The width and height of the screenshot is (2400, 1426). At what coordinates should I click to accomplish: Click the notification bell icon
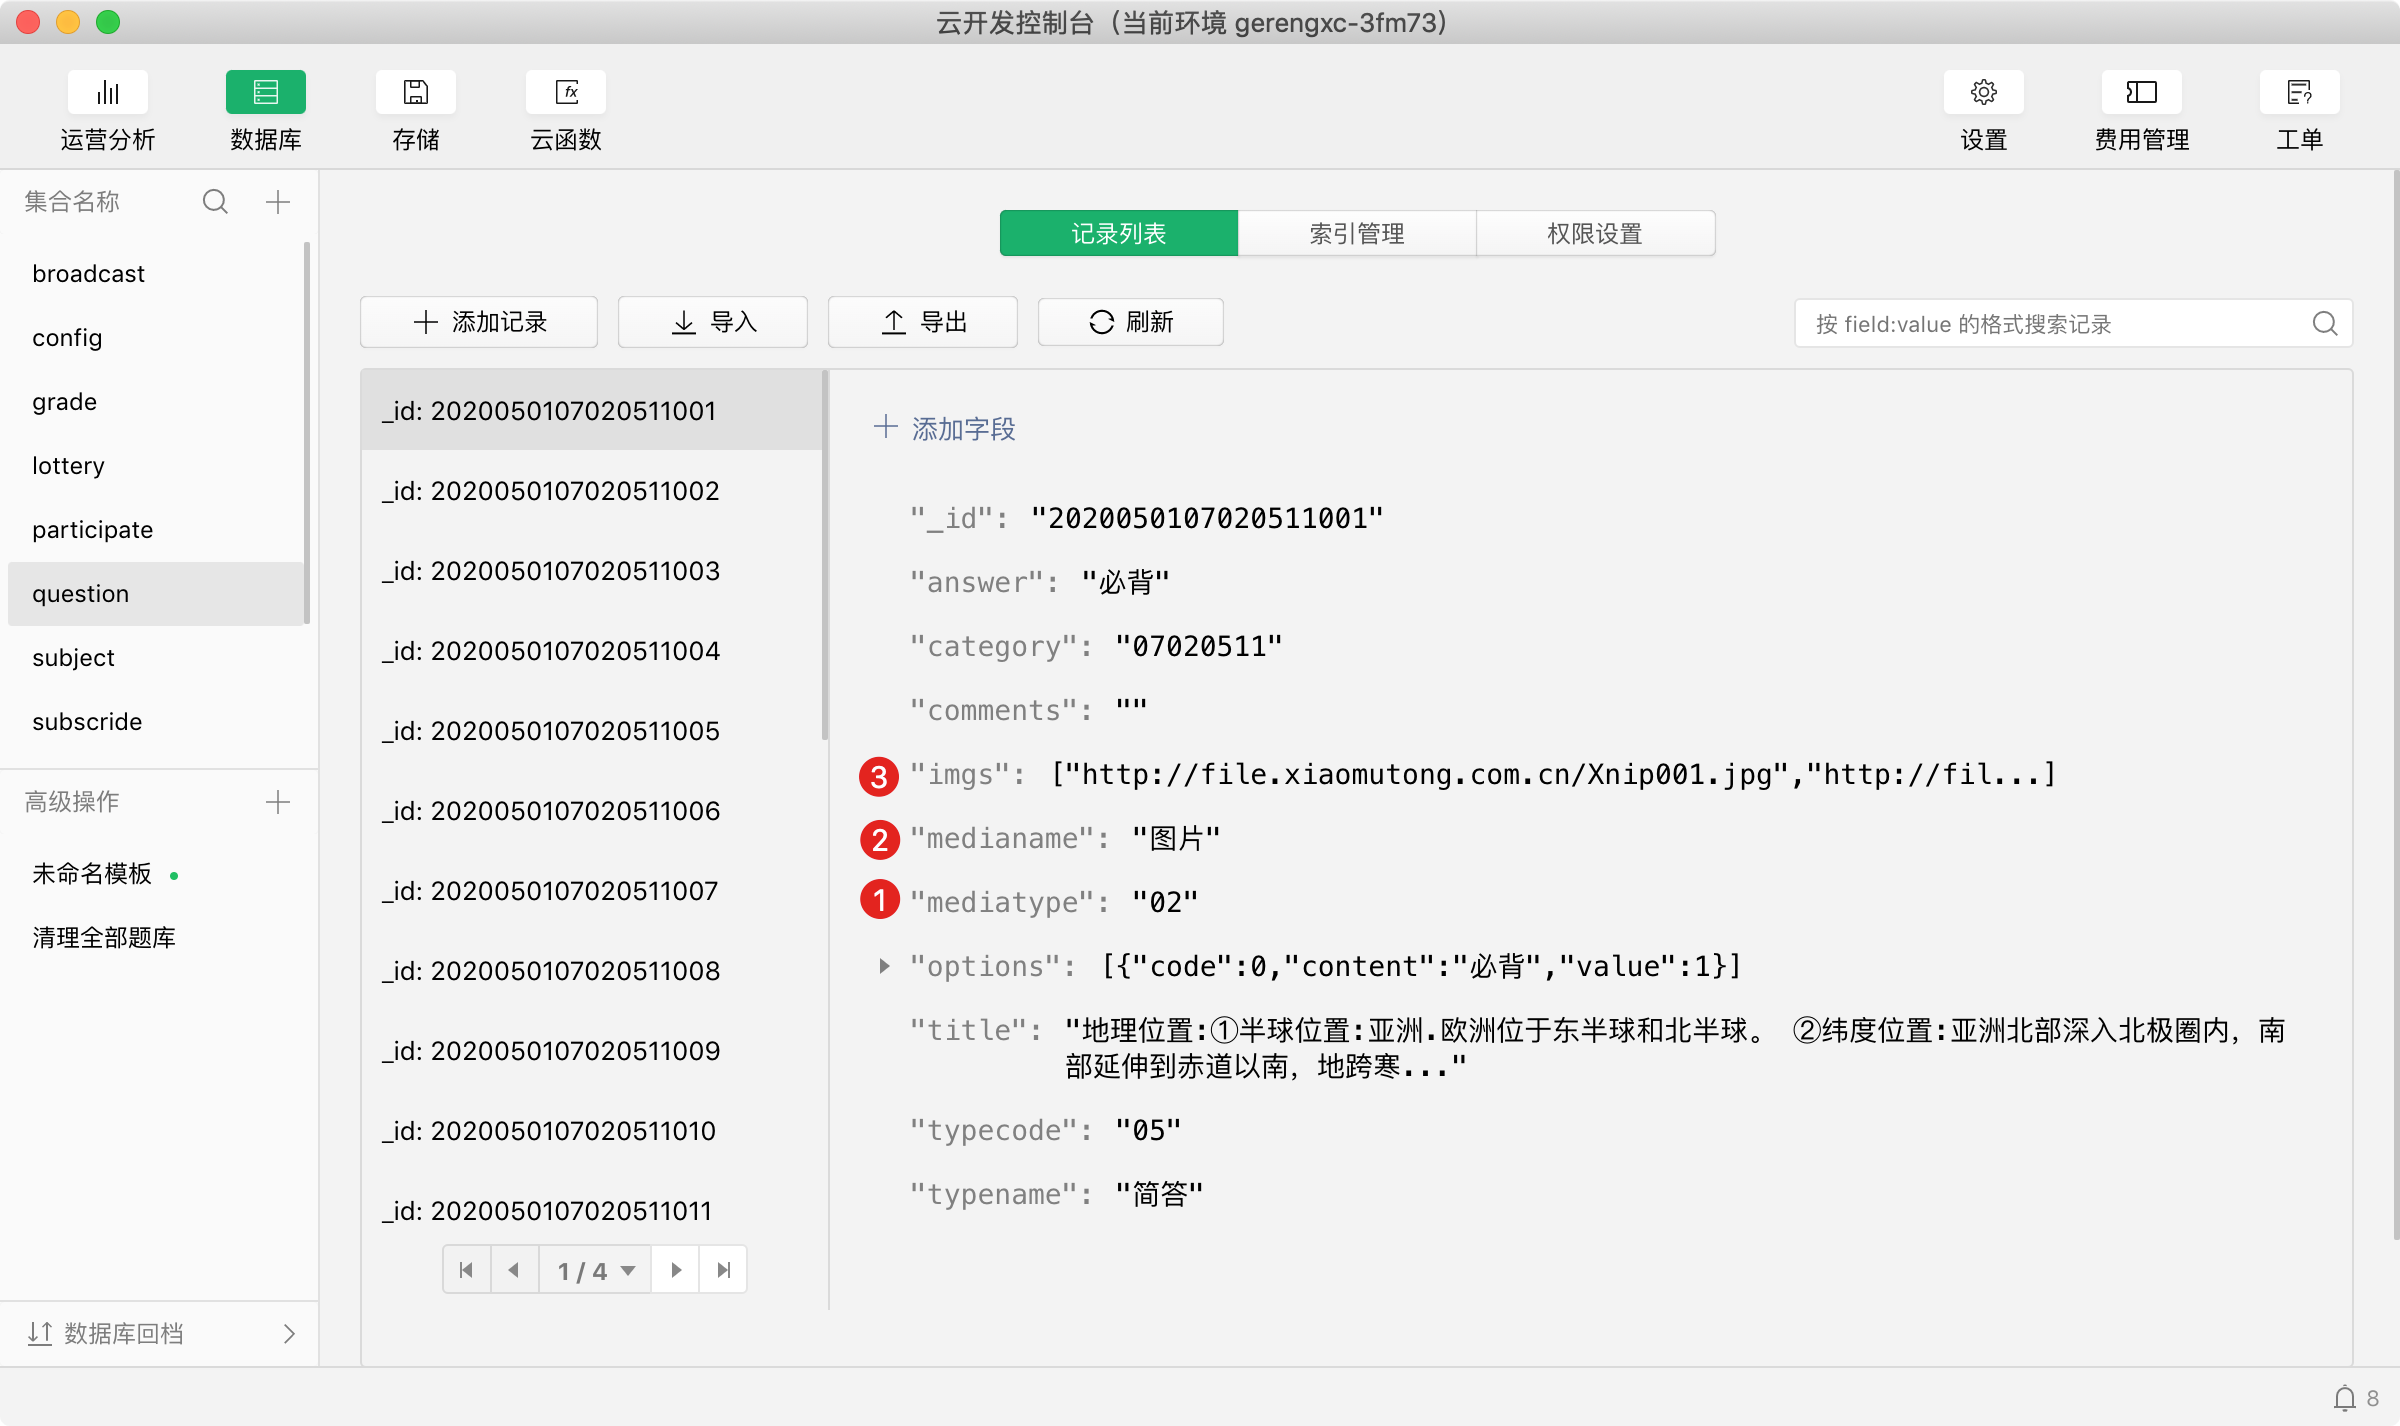click(x=2344, y=1398)
